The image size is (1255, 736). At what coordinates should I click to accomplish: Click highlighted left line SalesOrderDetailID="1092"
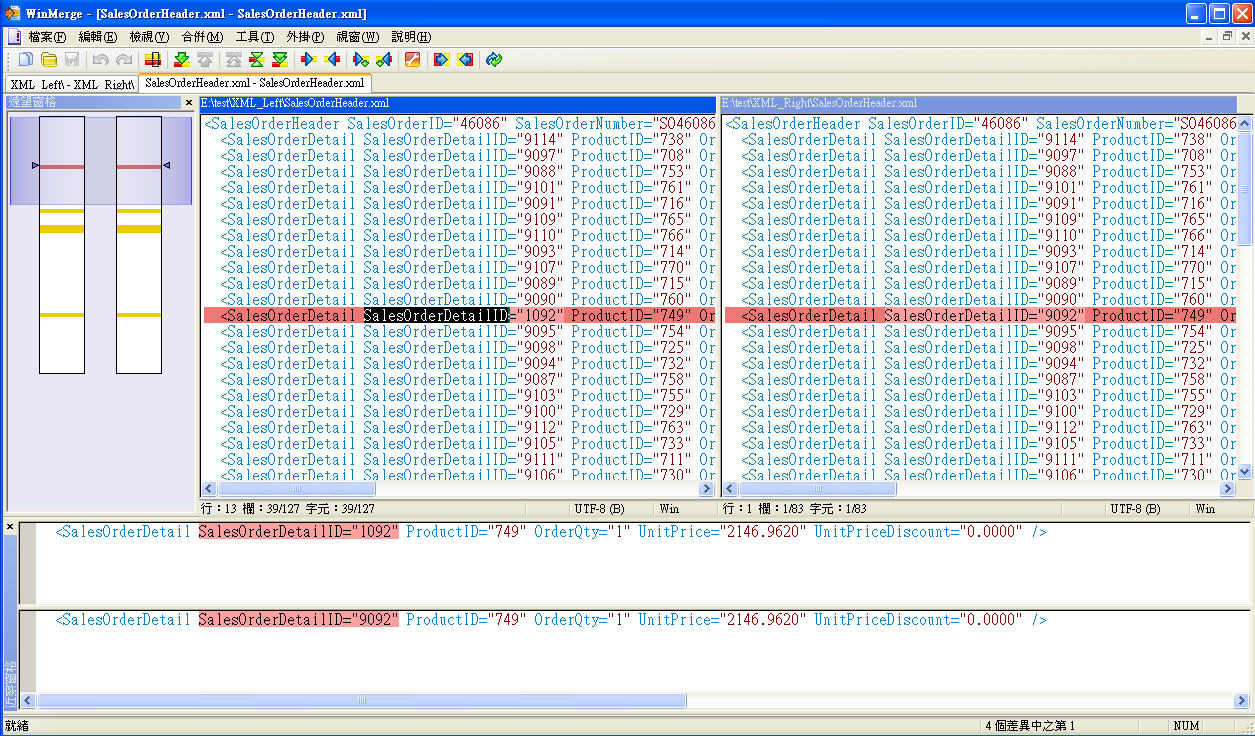[x=460, y=315]
